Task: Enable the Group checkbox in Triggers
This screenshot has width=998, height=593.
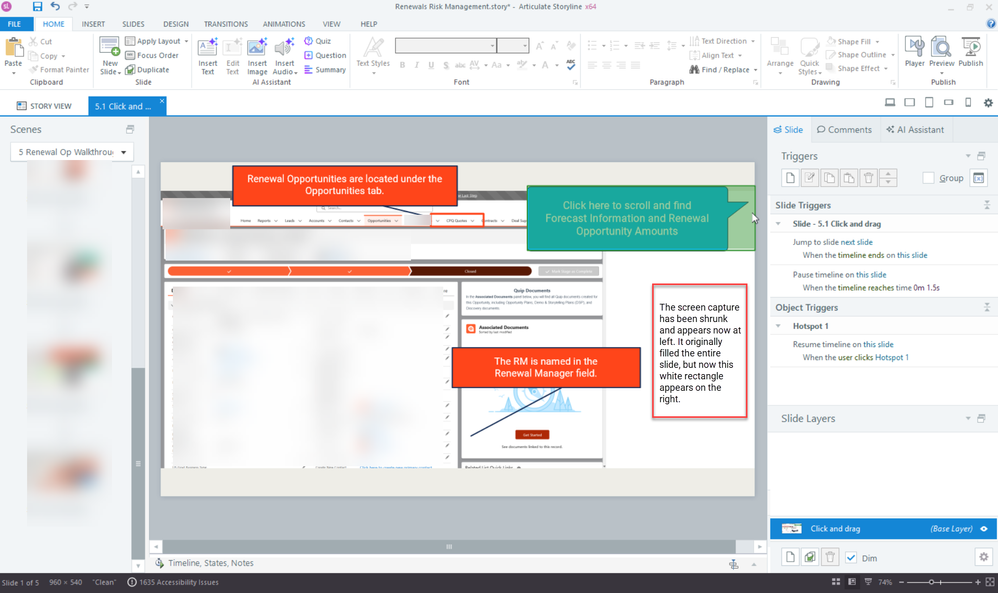Action: pos(929,178)
